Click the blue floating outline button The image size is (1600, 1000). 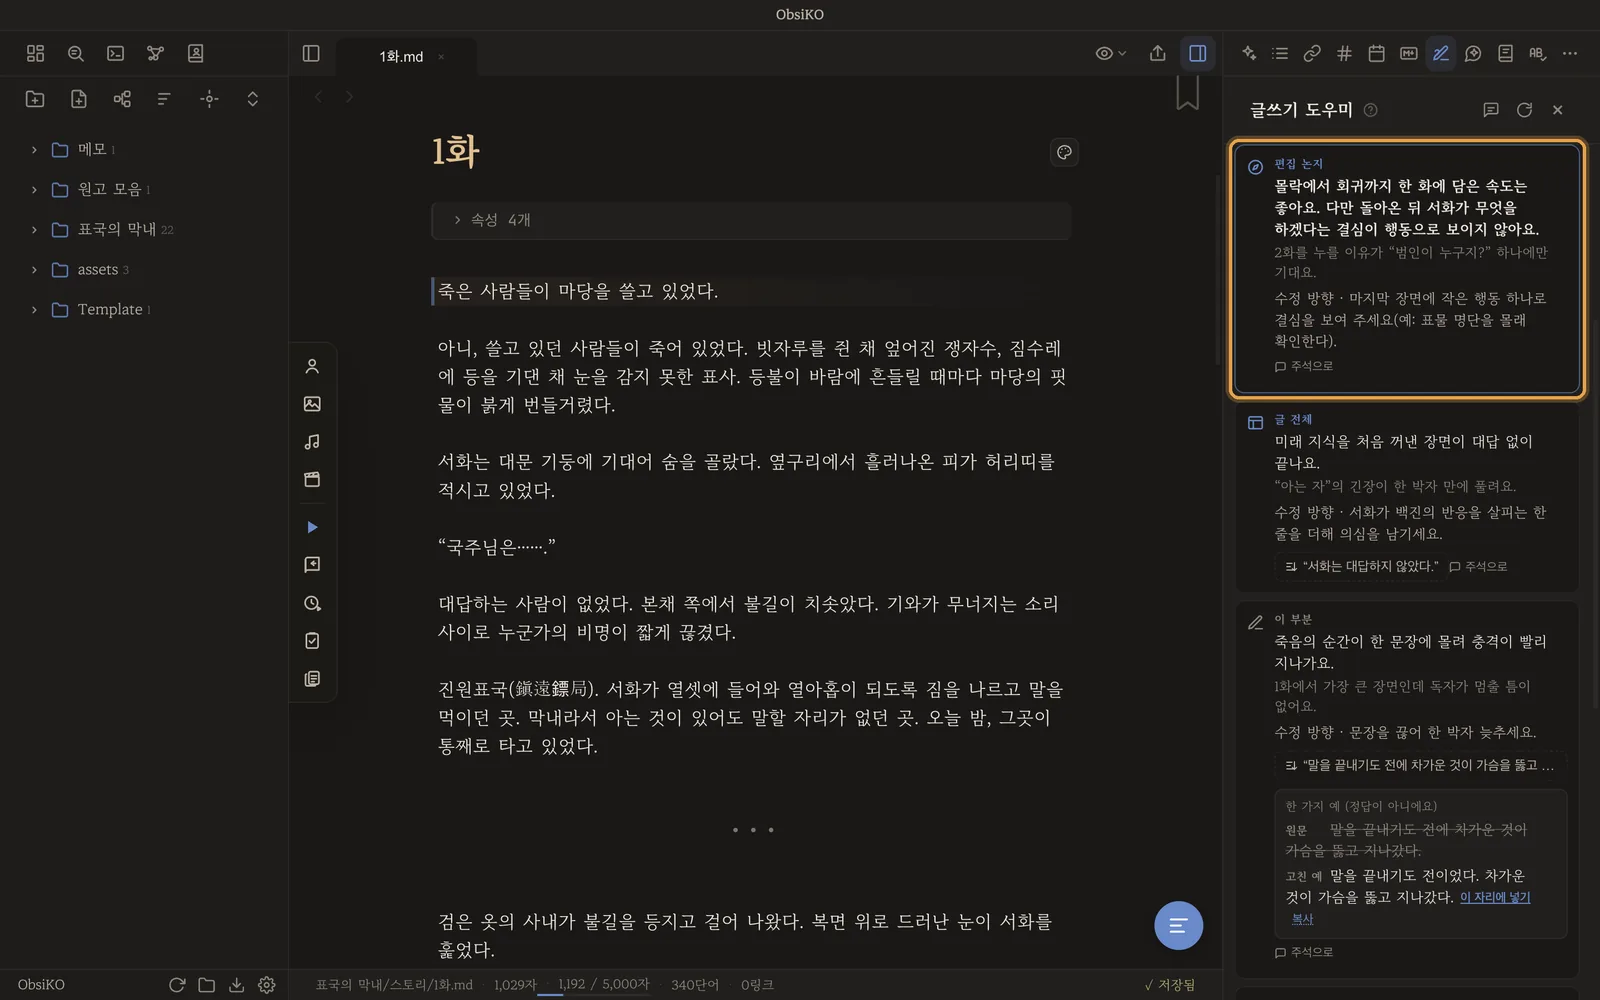[1179, 925]
